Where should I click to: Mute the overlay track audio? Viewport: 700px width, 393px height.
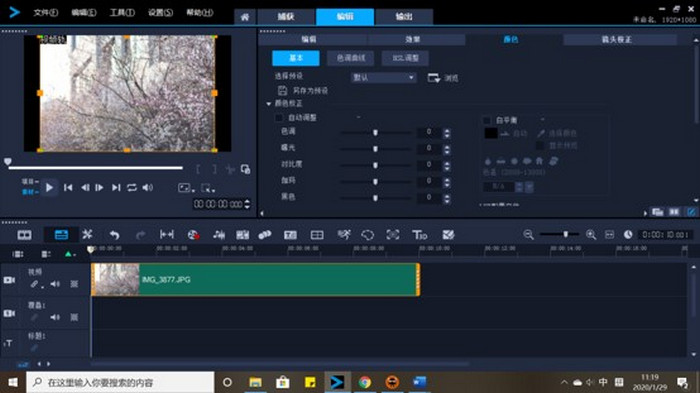[x=55, y=317]
